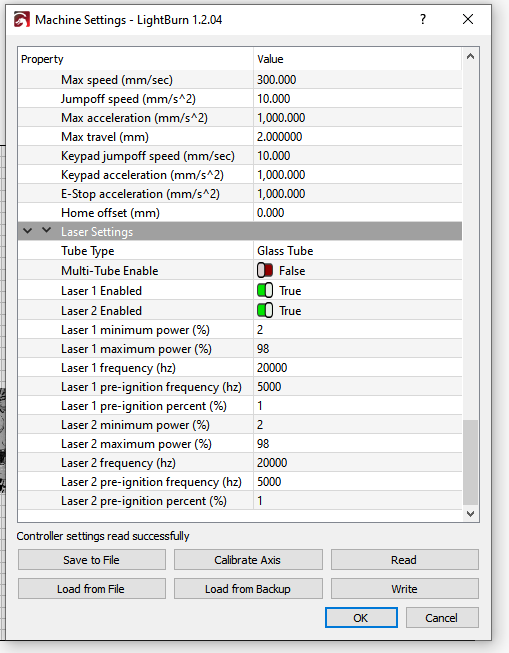Toggle the Multi-Tube Enable switch
Image resolution: width=509 pixels, height=653 pixels.
point(265,270)
